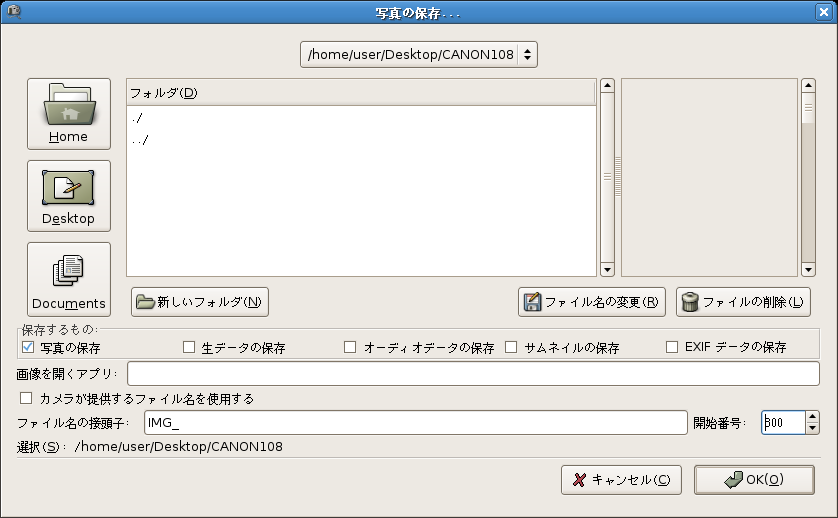Cancel with the キャンセル button
The height and width of the screenshot is (518, 838).
(x=621, y=480)
